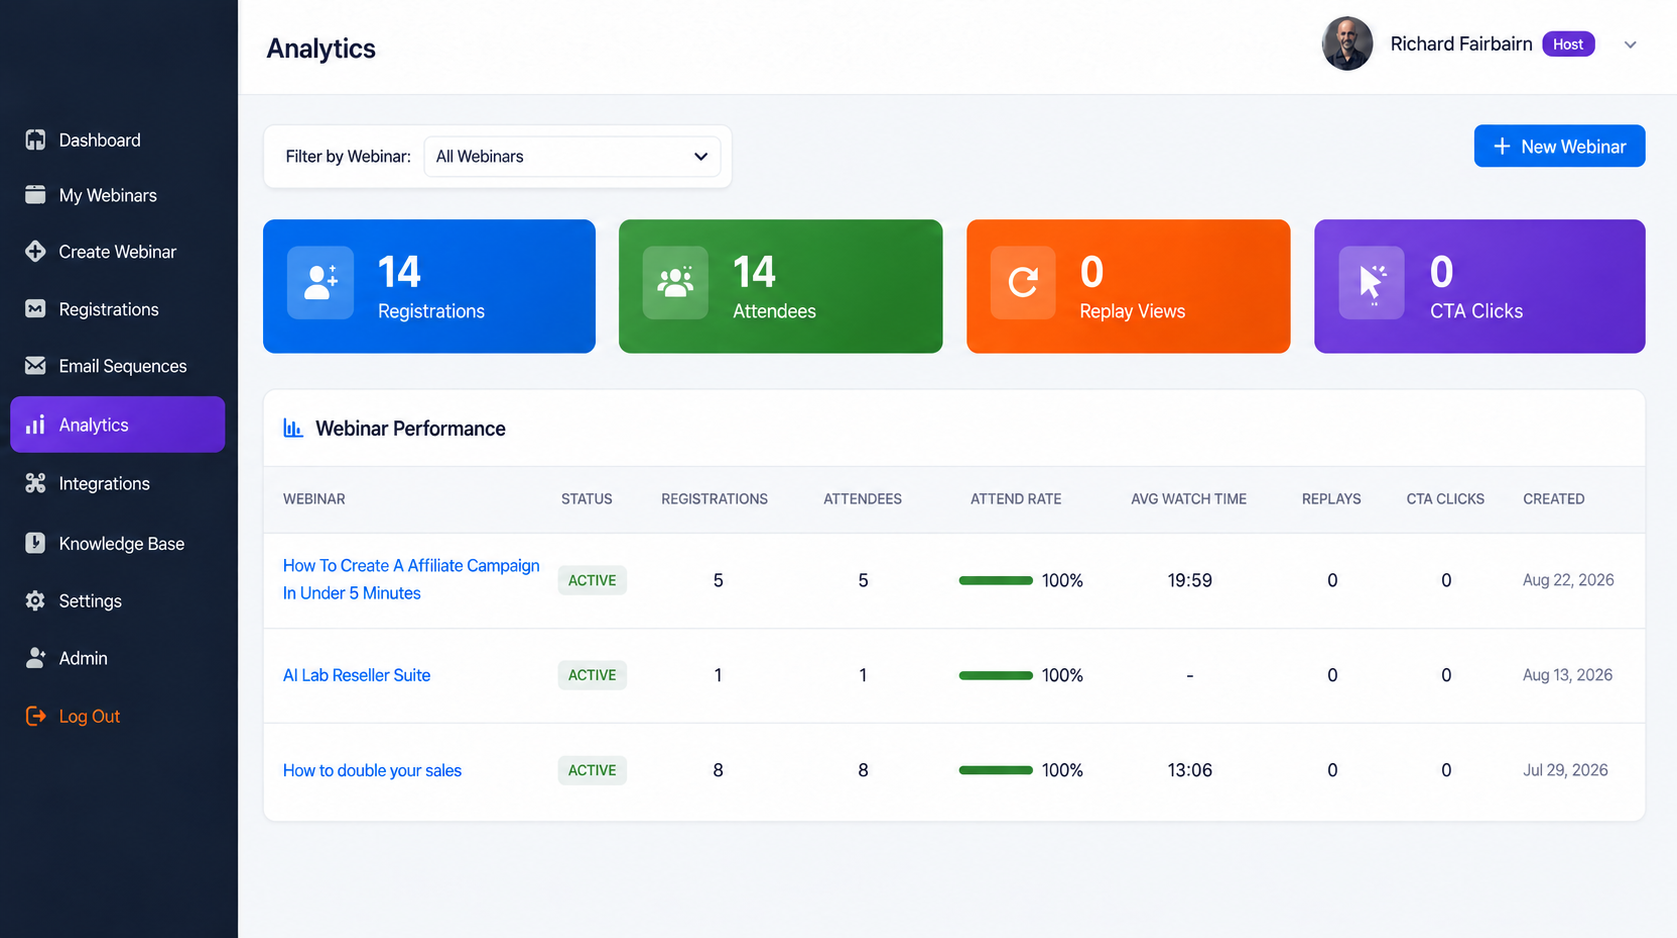Open the AI Lab Reseller Suite link

(356, 675)
